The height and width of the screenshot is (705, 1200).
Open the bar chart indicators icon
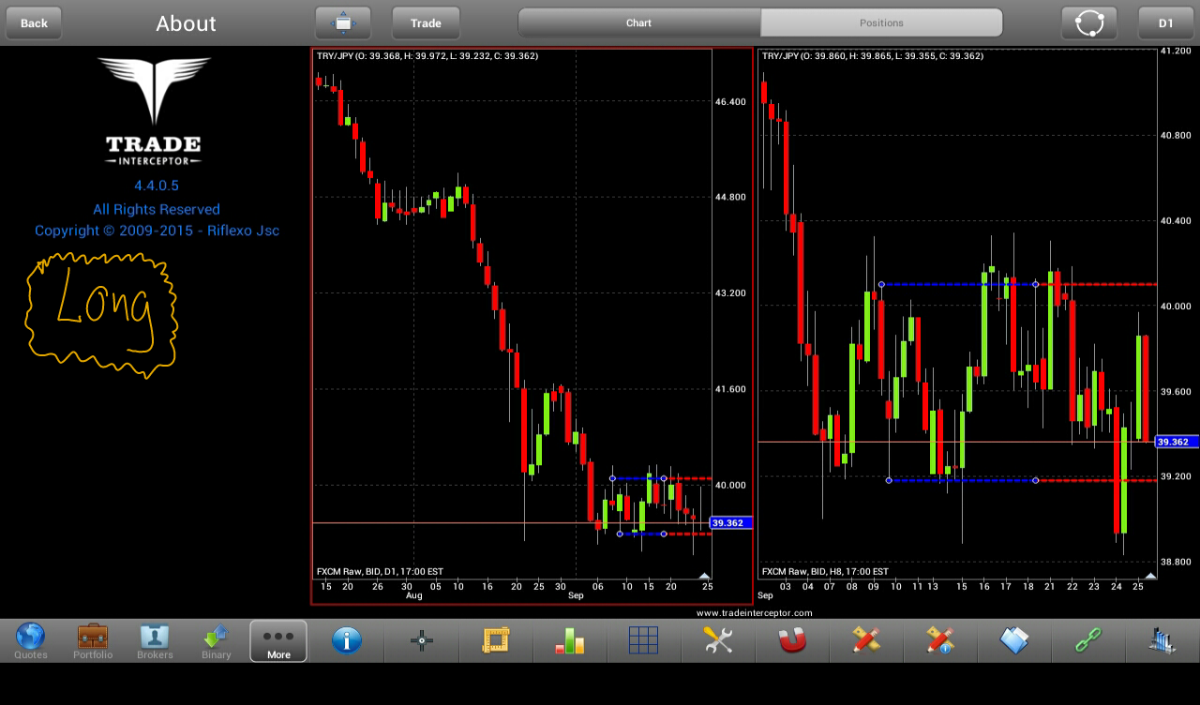pyautogui.click(x=570, y=640)
